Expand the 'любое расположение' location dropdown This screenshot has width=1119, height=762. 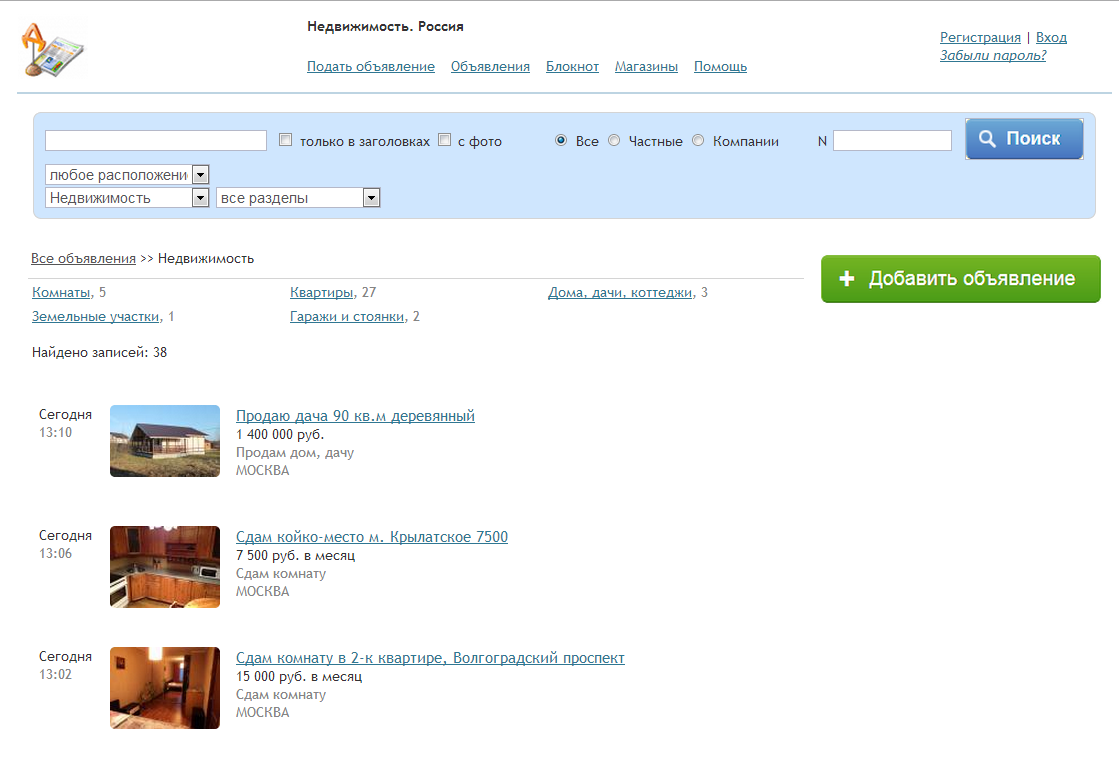(200, 175)
